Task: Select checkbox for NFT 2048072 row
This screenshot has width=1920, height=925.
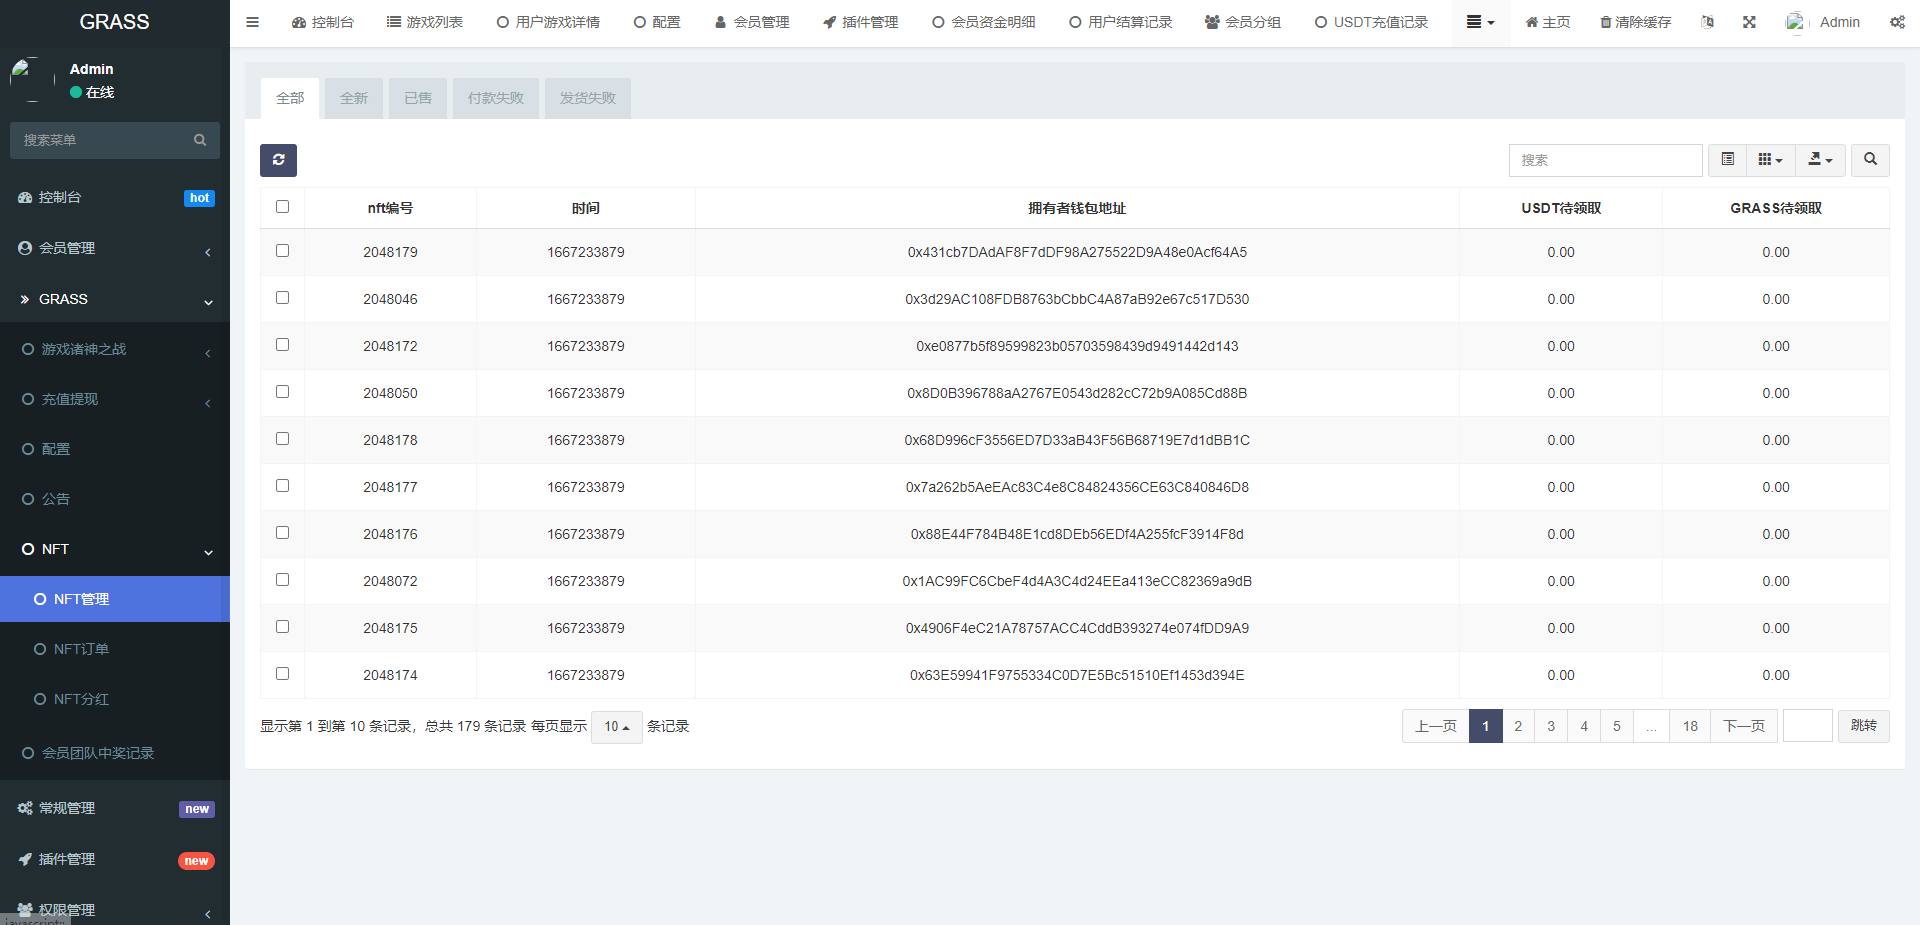Action: 282,580
